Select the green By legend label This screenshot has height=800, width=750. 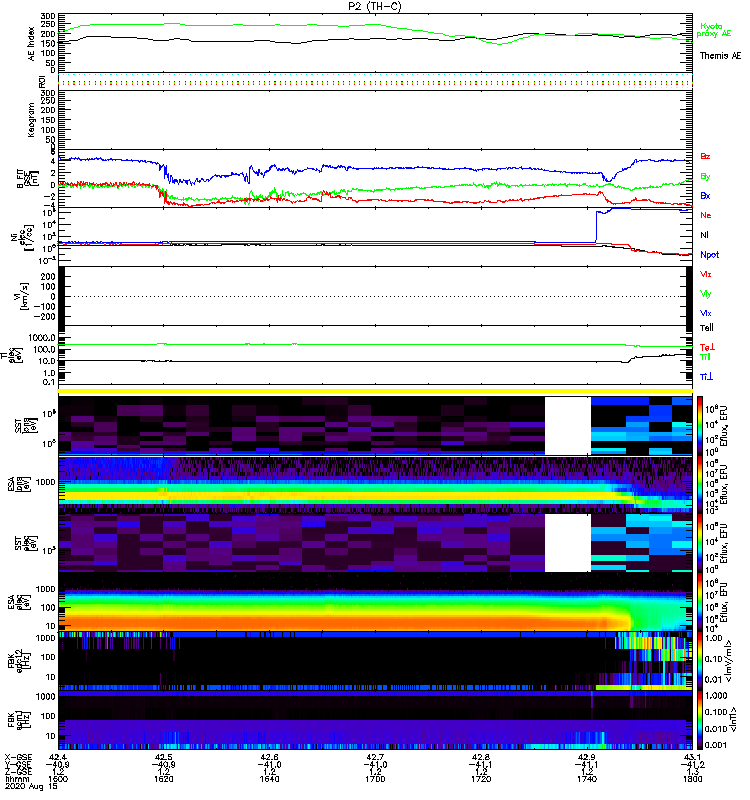tap(705, 177)
